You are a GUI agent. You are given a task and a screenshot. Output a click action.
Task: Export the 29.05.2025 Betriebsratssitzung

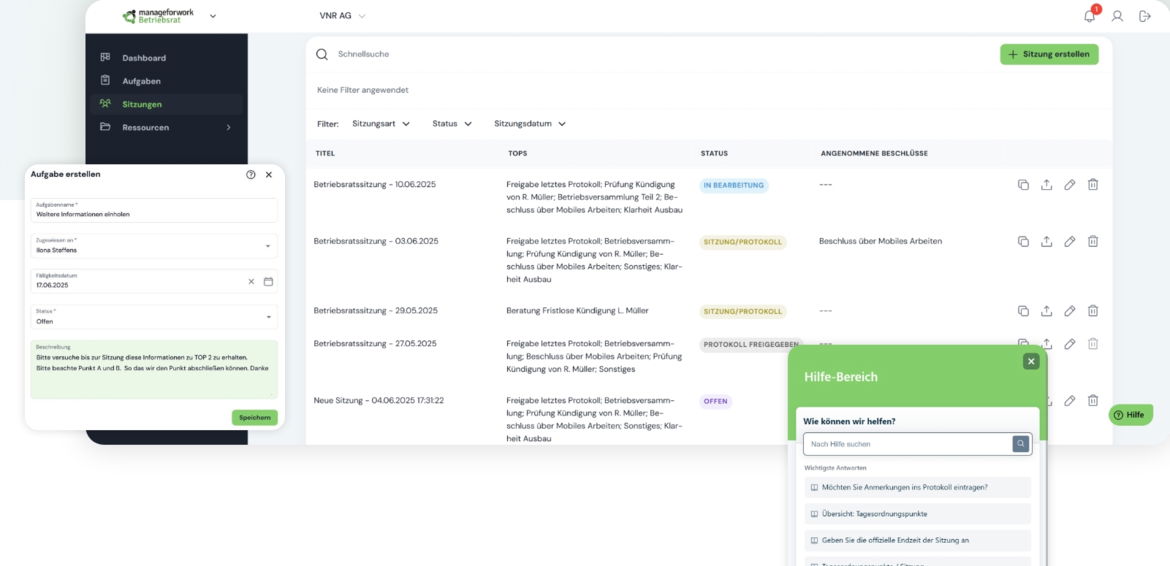click(1046, 311)
